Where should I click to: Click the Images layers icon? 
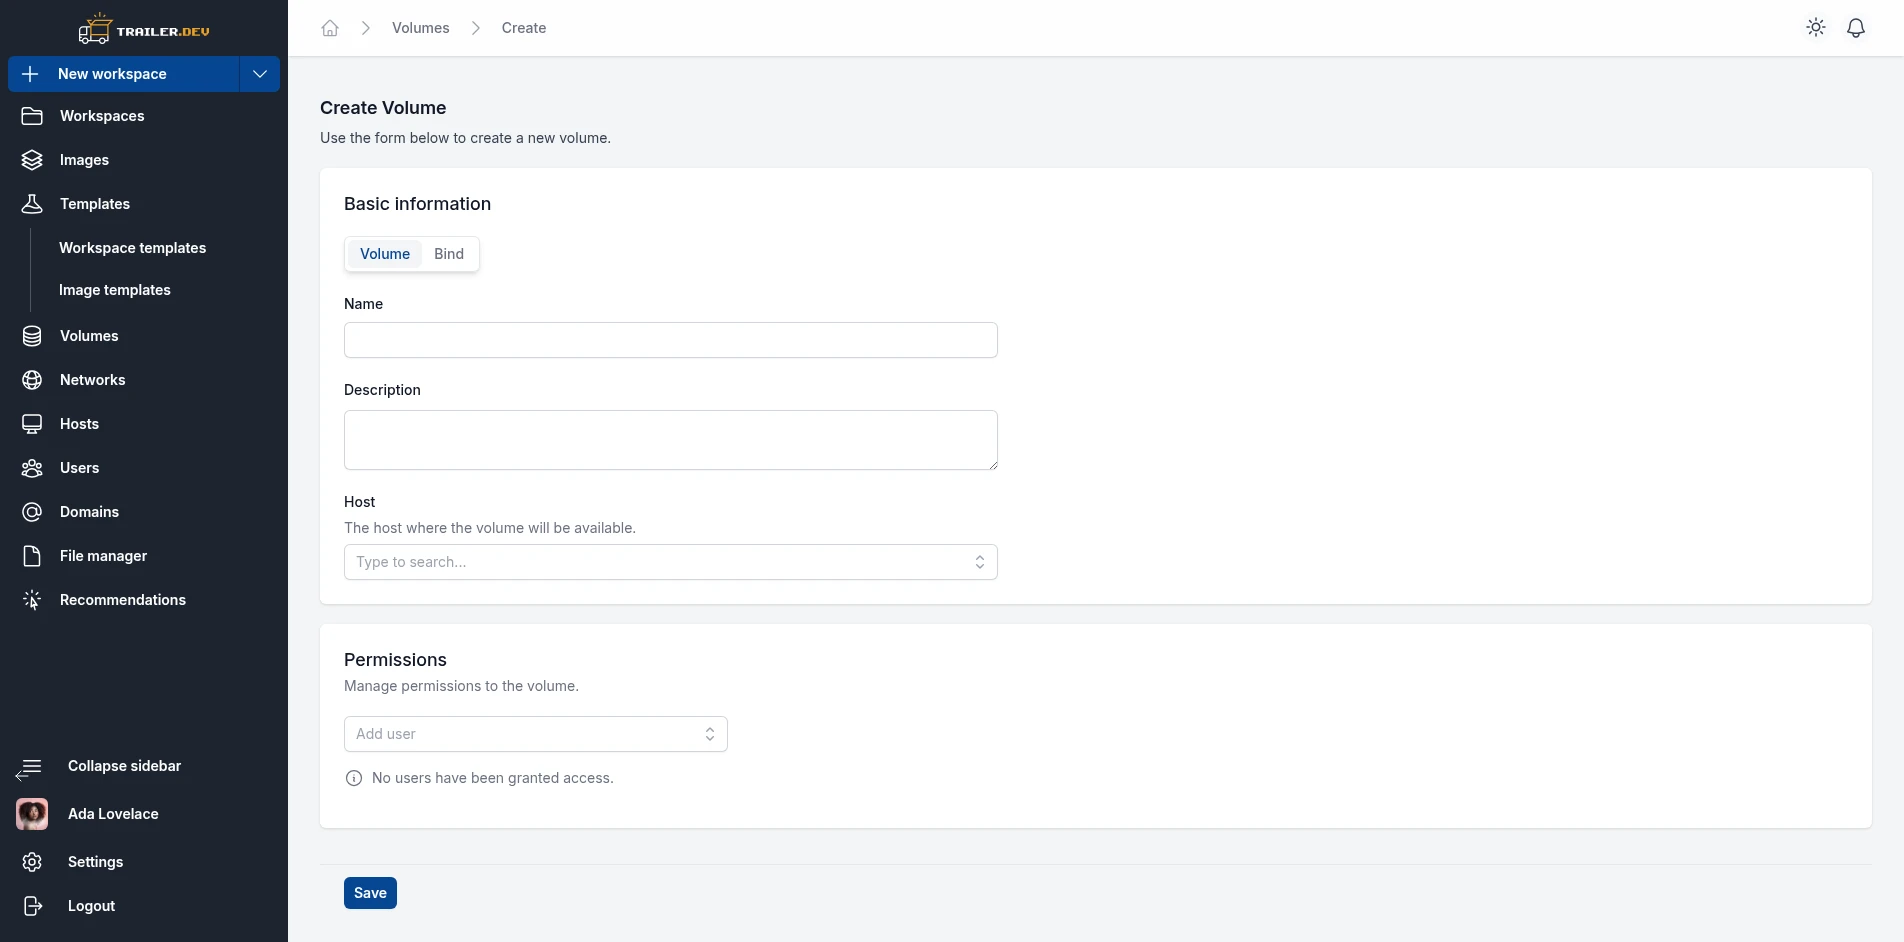(32, 160)
